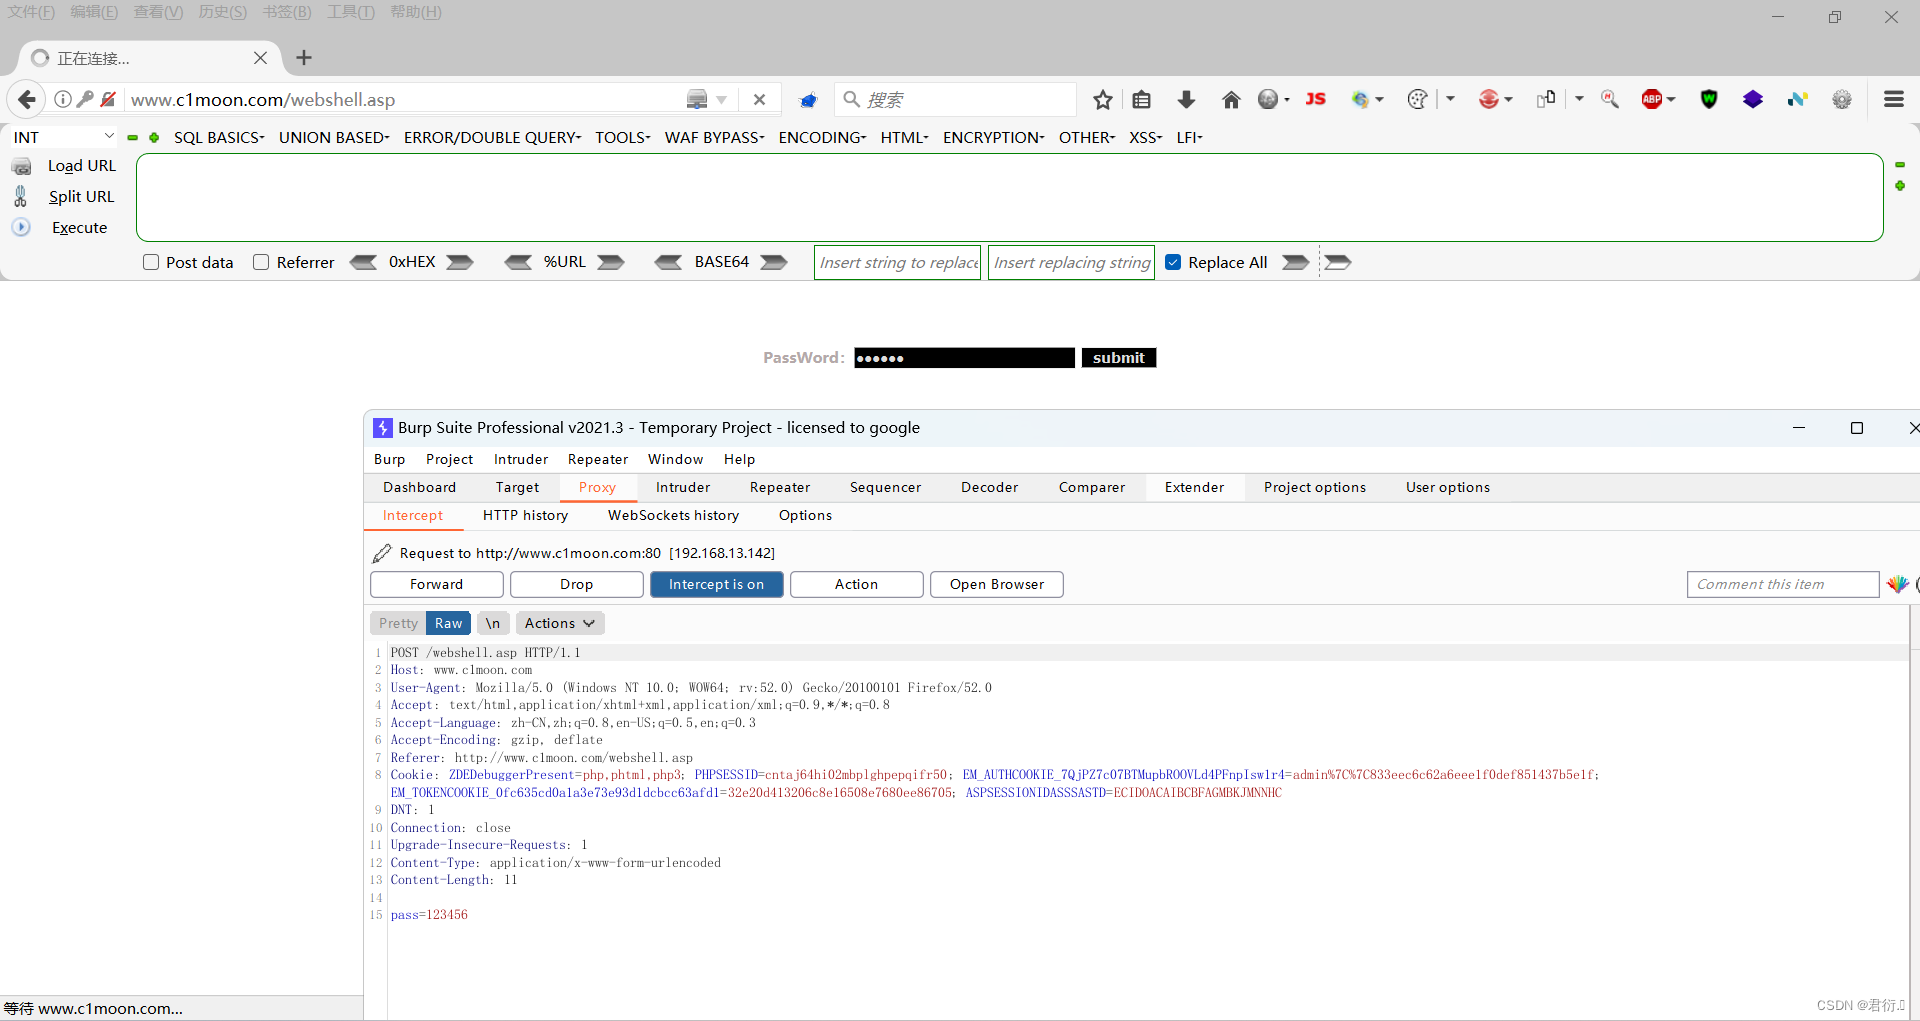Open the HTTP history sub-tab

point(525,515)
